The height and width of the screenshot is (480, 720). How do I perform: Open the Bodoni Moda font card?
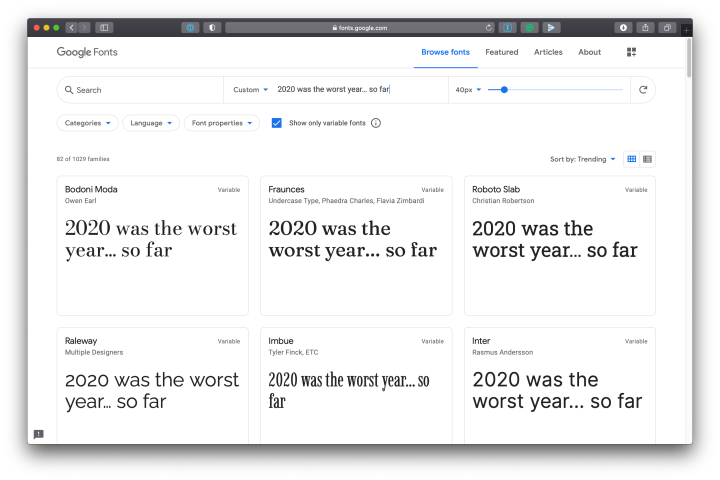(x=152, y=246)
